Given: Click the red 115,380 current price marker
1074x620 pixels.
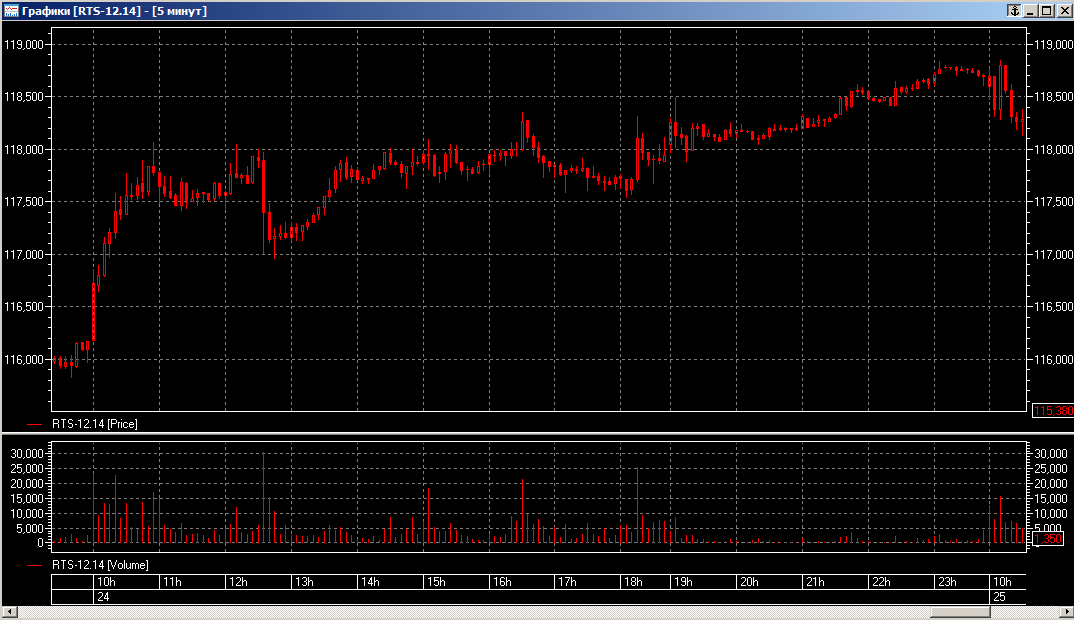Looking at the screenshot, I should [x=1052, y=410].
